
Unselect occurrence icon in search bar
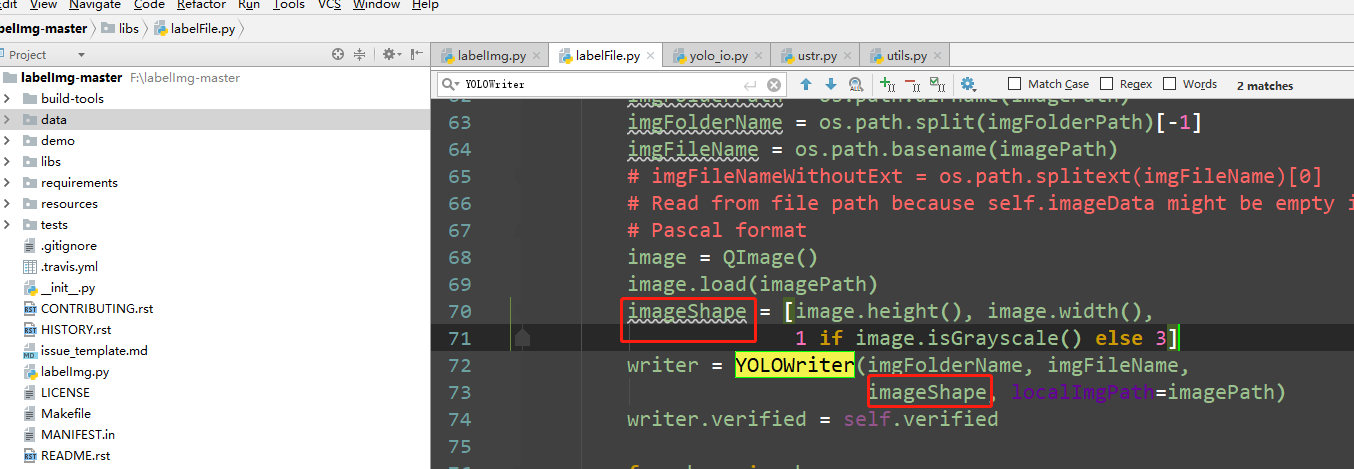coord(912,85)
